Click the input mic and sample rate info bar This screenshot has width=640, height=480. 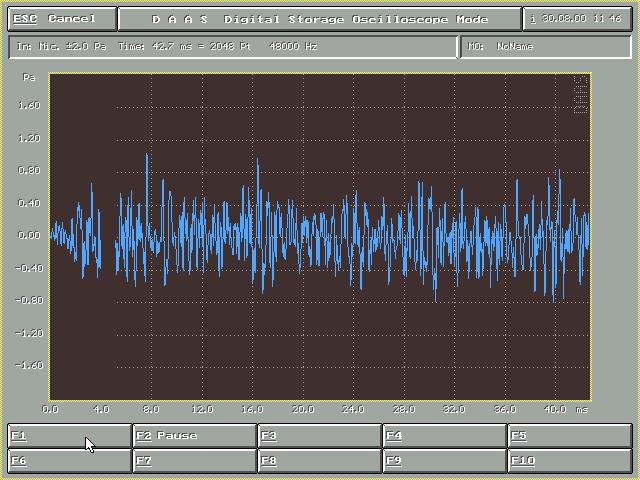(232, 46)
